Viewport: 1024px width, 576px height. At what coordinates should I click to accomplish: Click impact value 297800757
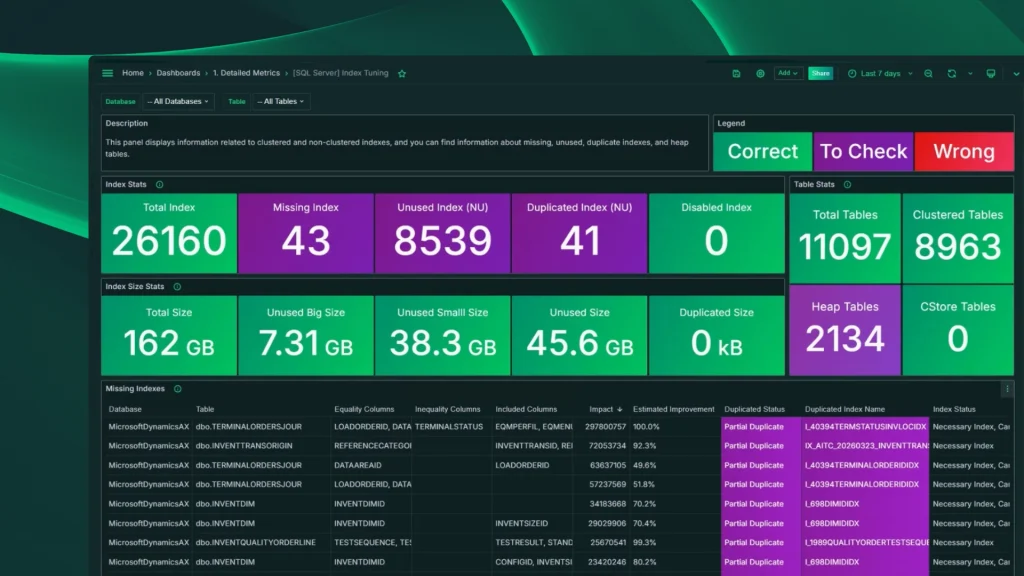[x=605, y=427]
